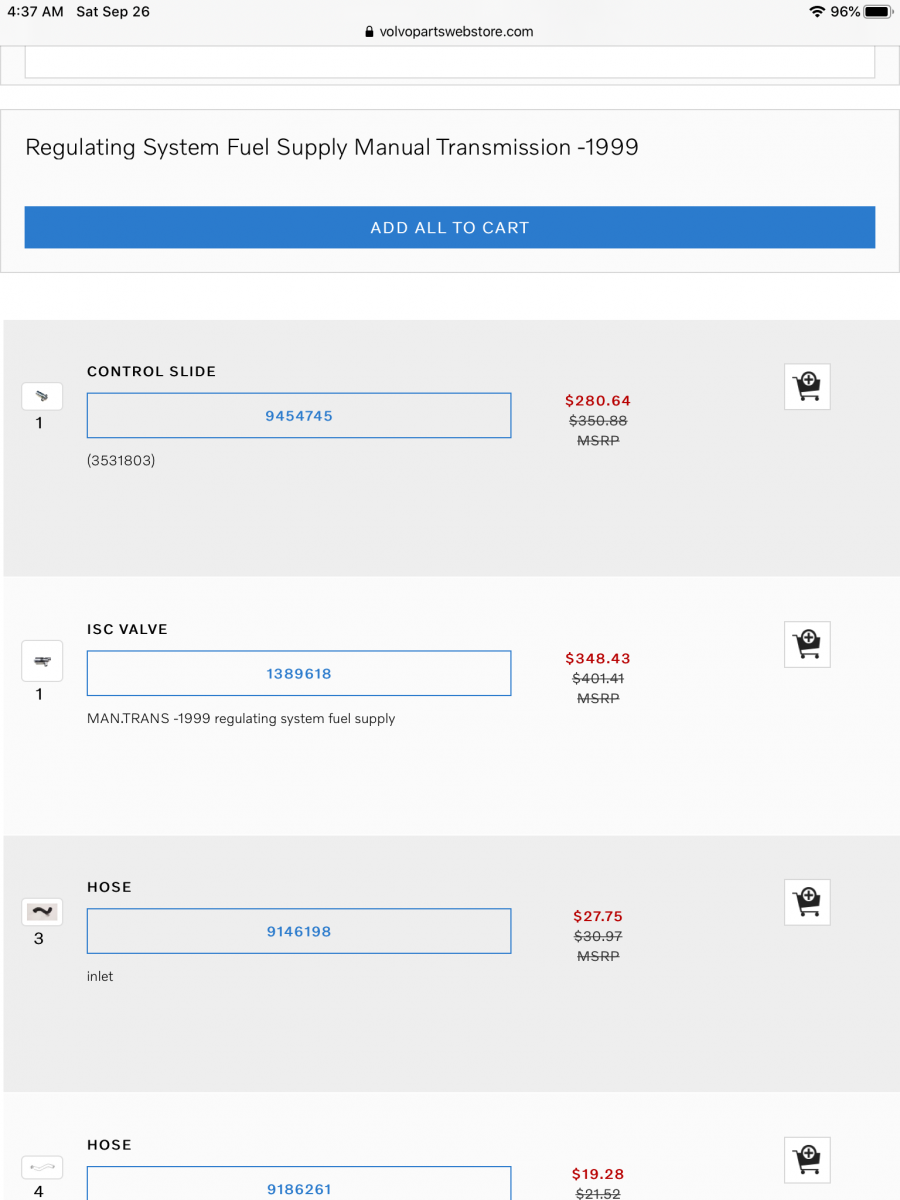Screen dimensions: 900x1200
Task: Tap the battery indicator icon
Action: (x=877, y=12)
